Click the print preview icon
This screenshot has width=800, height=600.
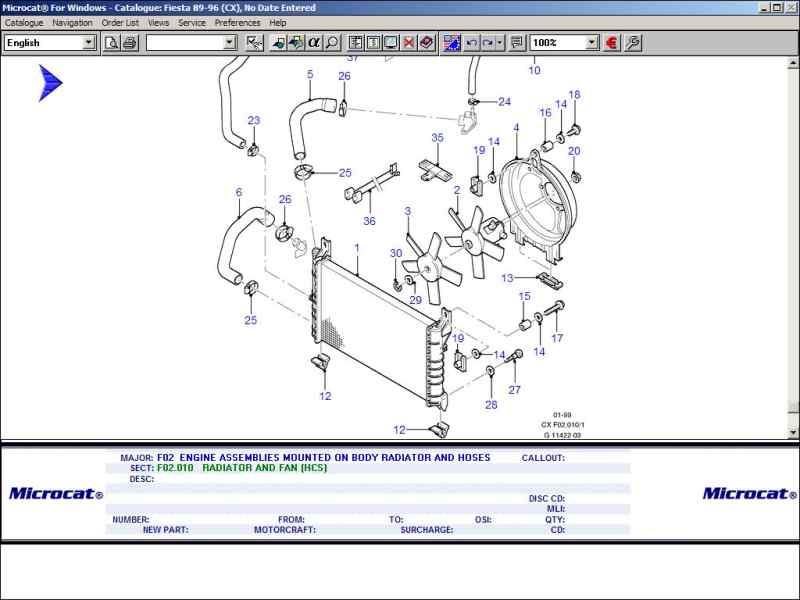click(x=112, y=43)
